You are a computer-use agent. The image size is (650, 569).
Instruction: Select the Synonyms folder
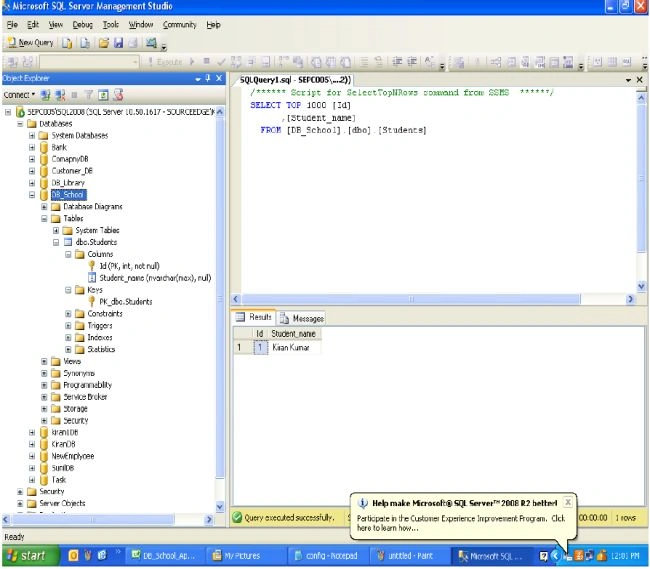79,373
